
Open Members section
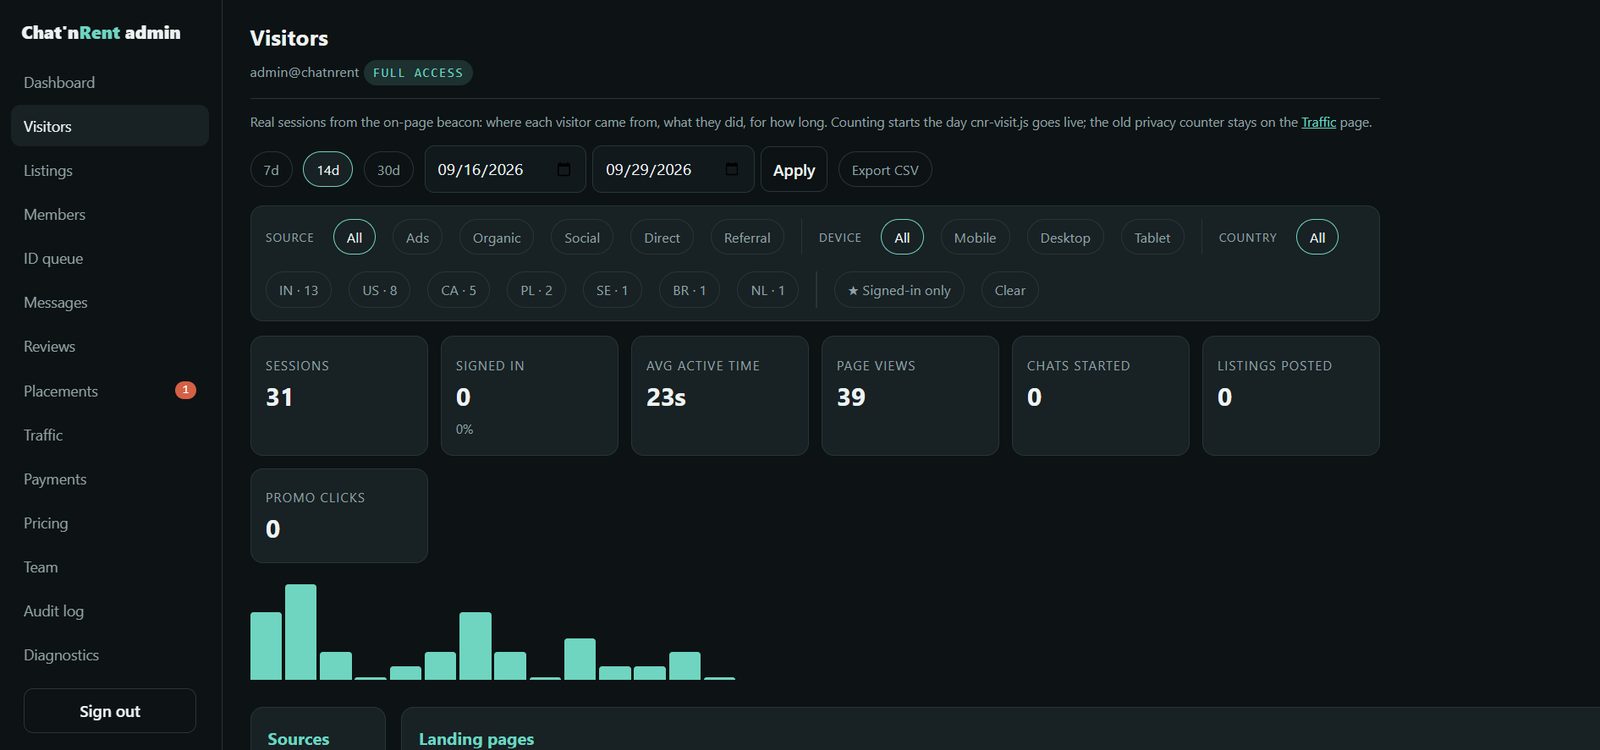(110, 214)
